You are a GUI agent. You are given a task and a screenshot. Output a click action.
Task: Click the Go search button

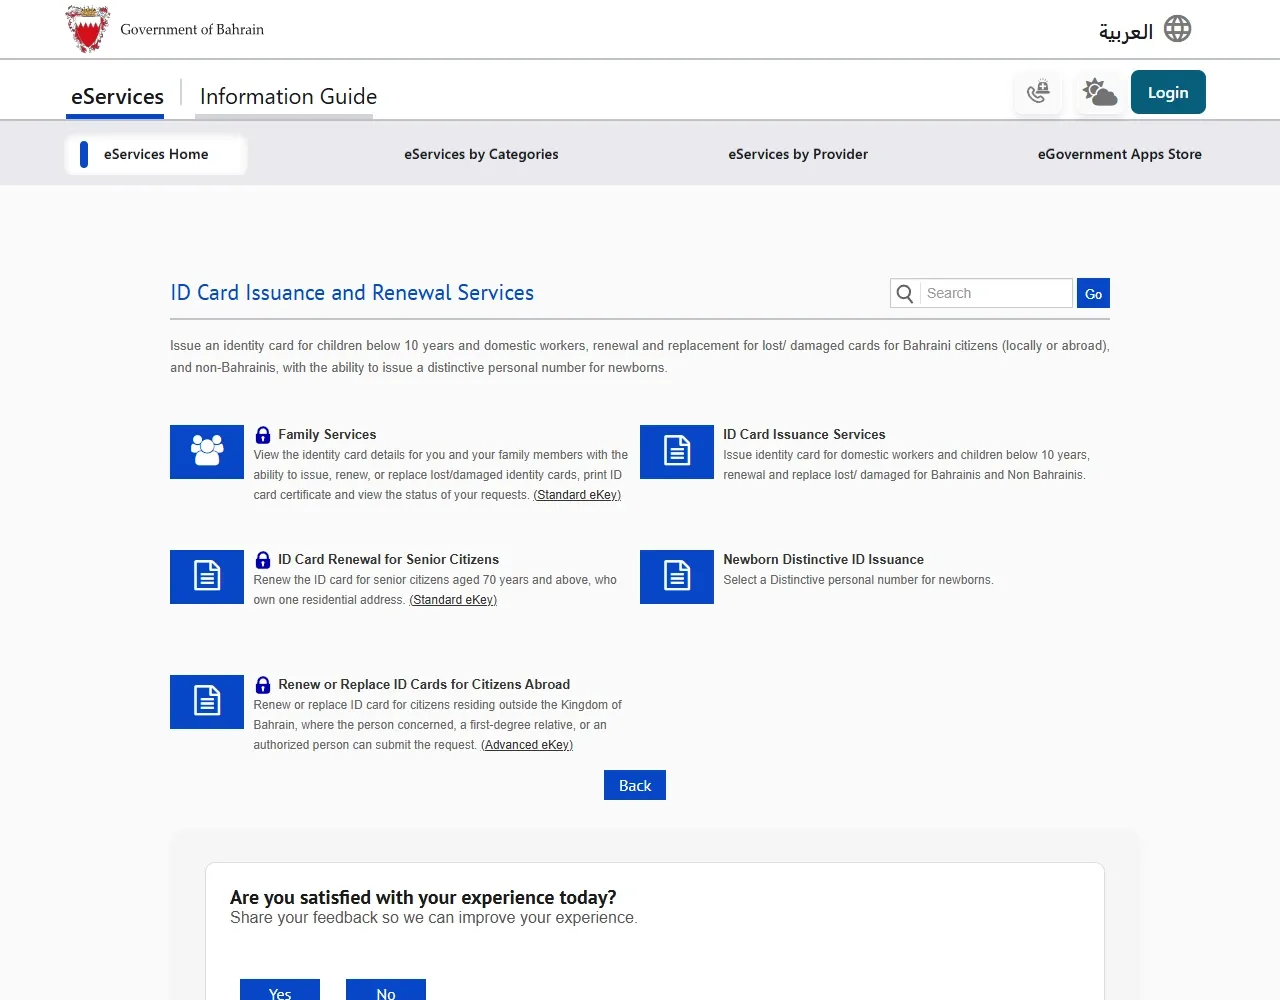tap(1093, 293)
